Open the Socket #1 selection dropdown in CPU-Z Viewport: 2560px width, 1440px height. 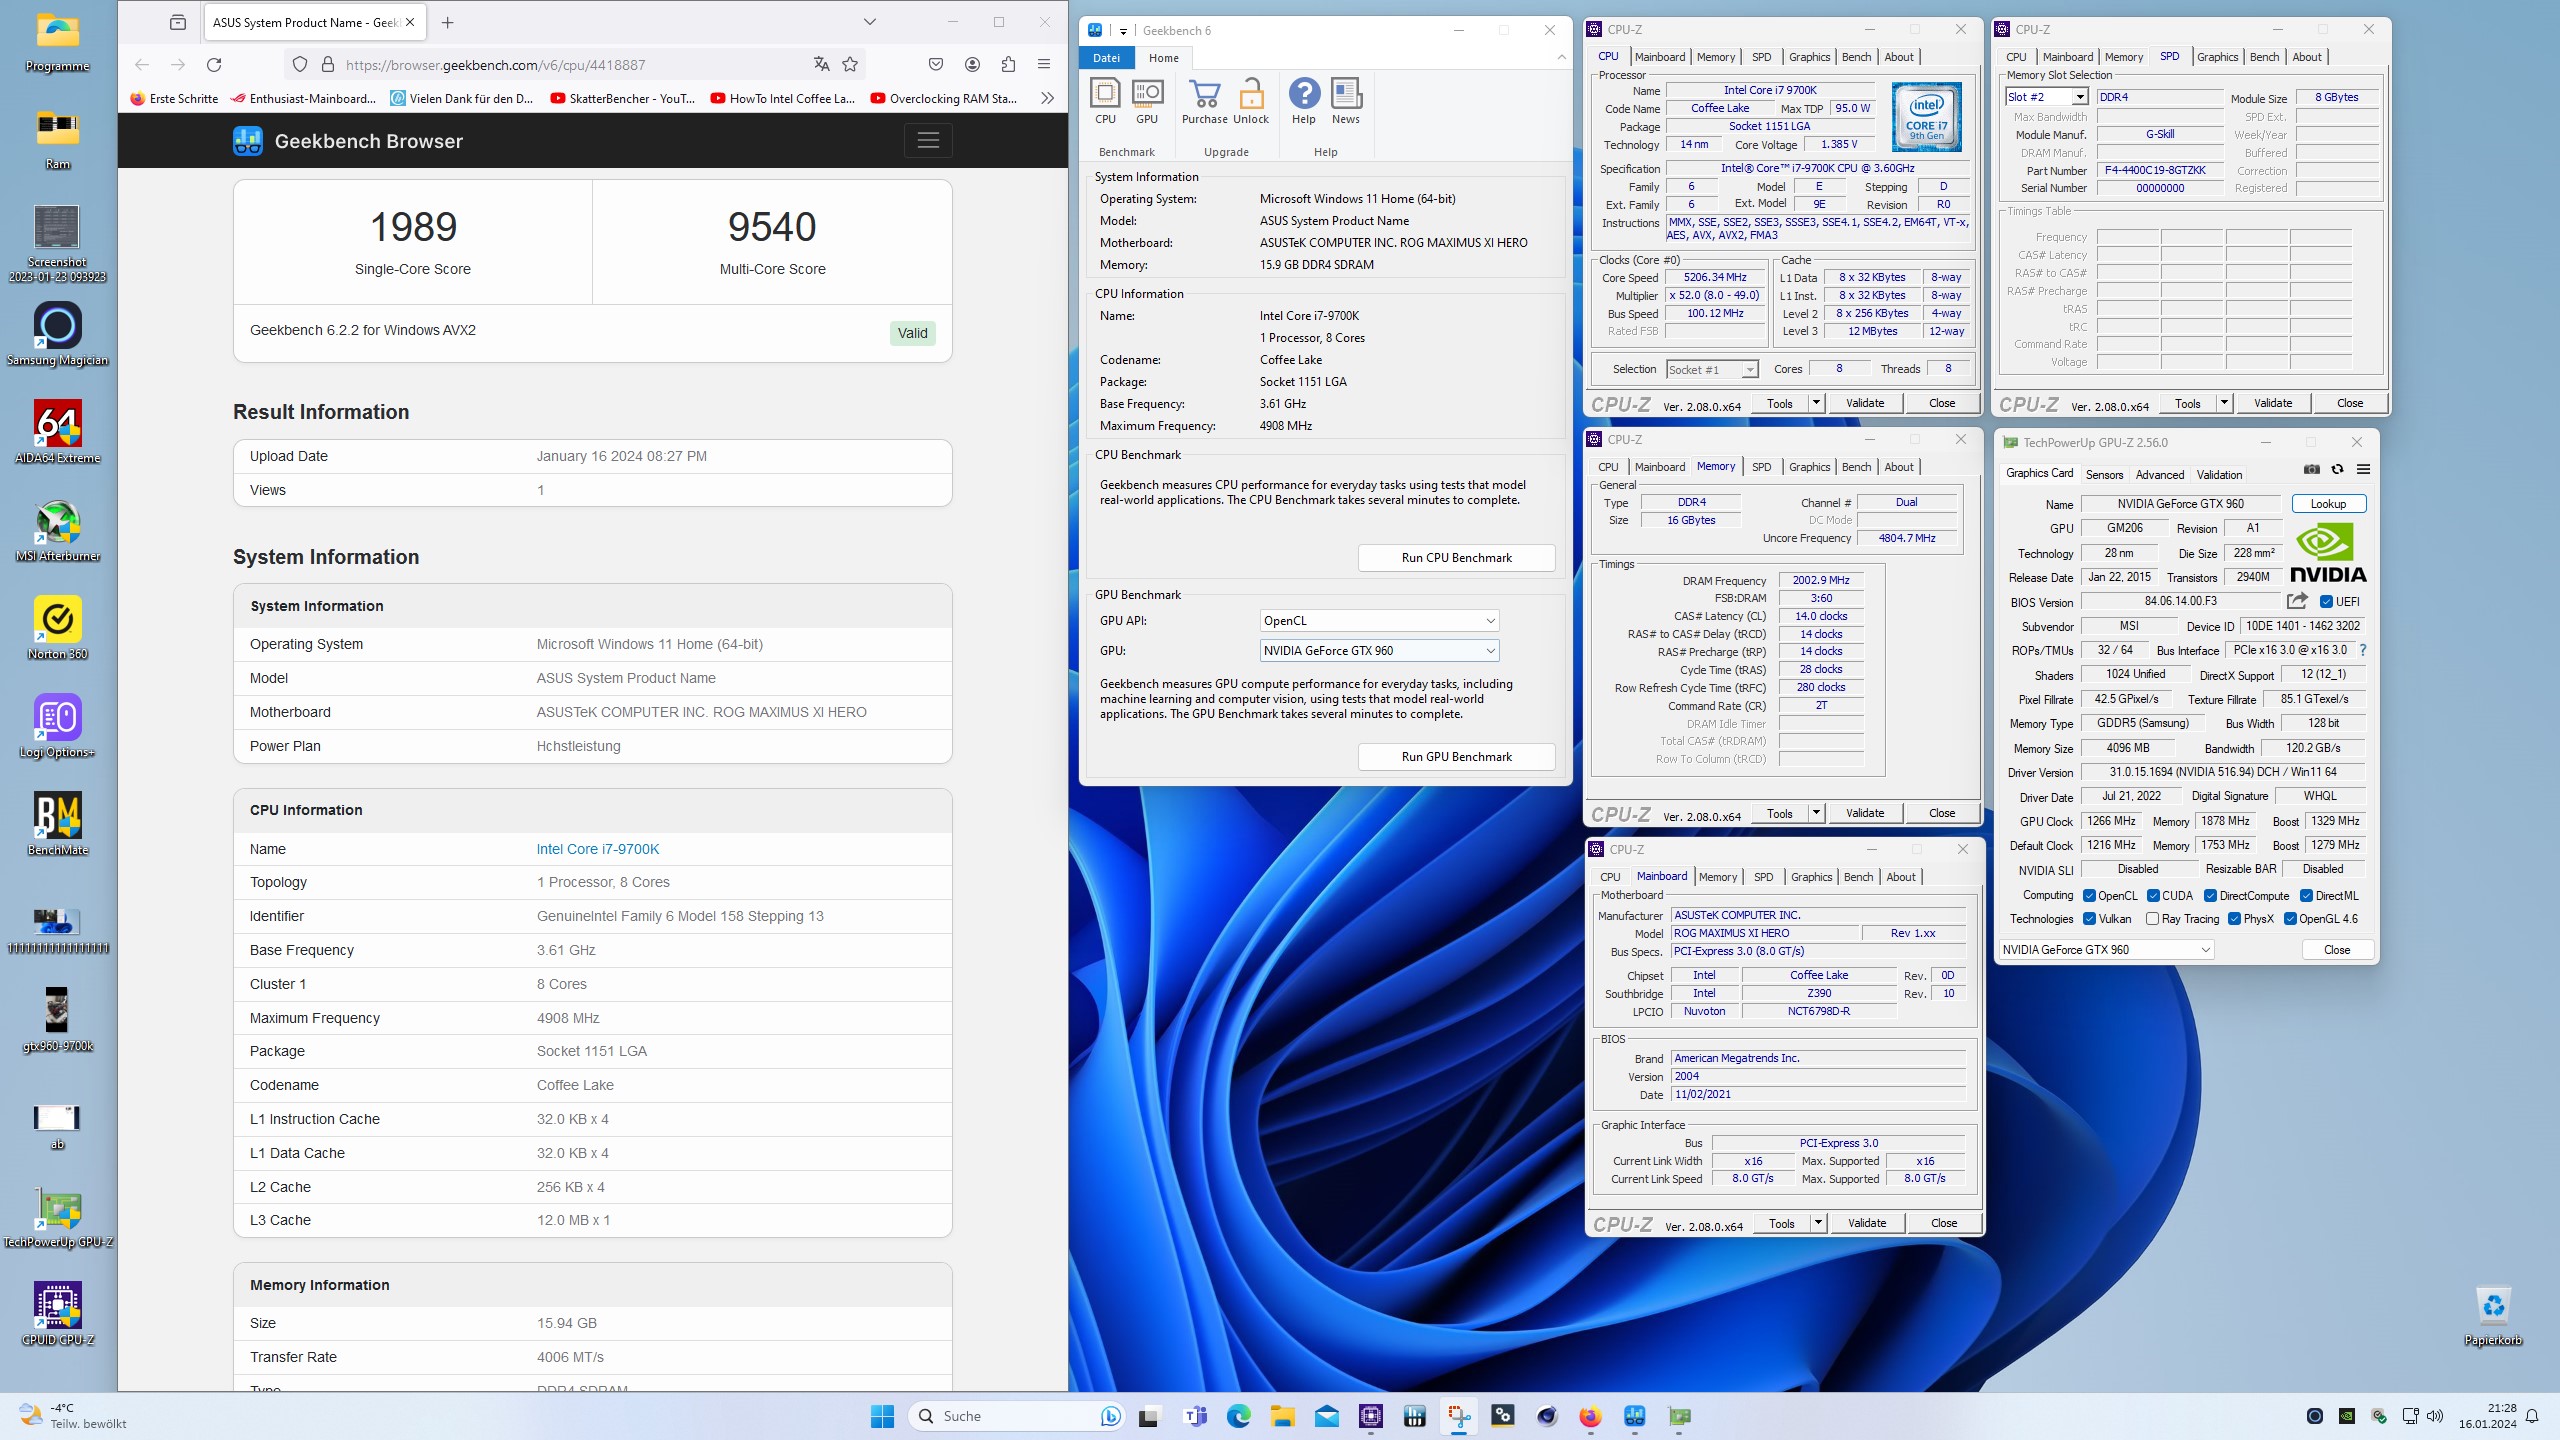tap(1712, 370)
